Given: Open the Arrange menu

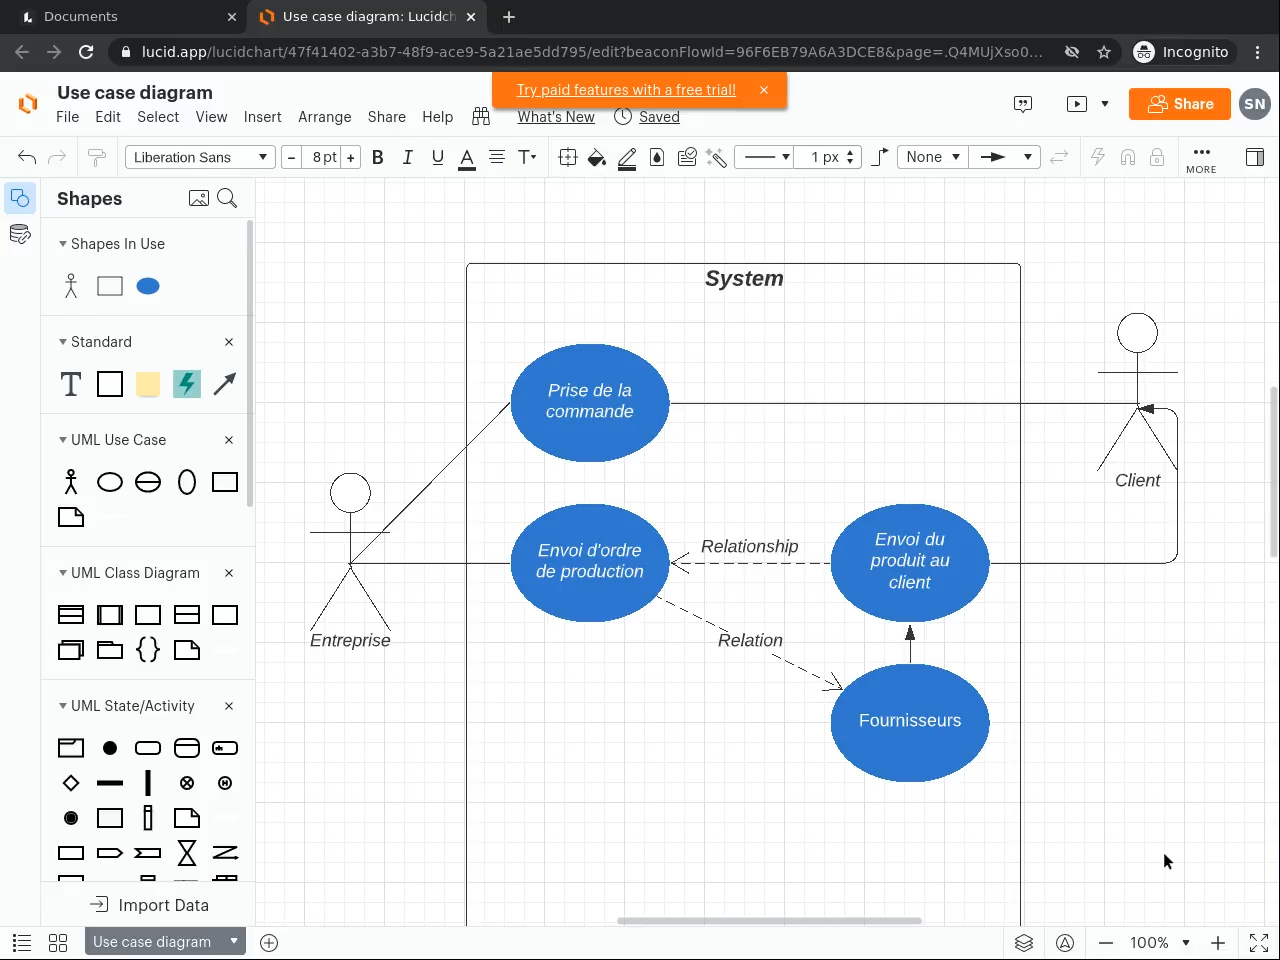Looking at the screenshot, I should click(x=324, y=117).
